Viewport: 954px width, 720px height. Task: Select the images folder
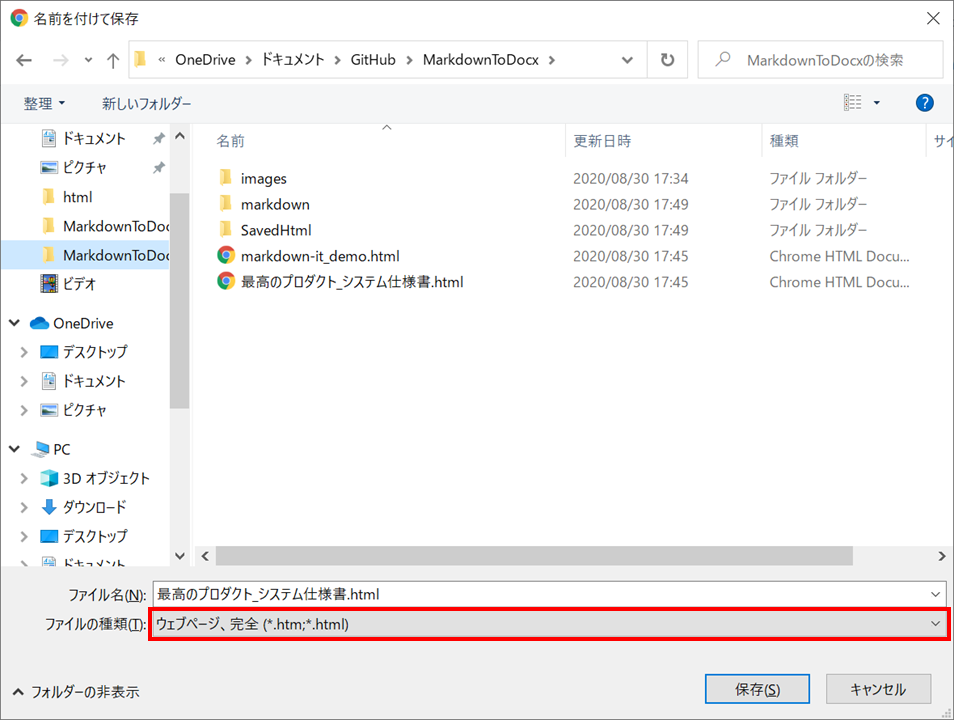[263, 178]
